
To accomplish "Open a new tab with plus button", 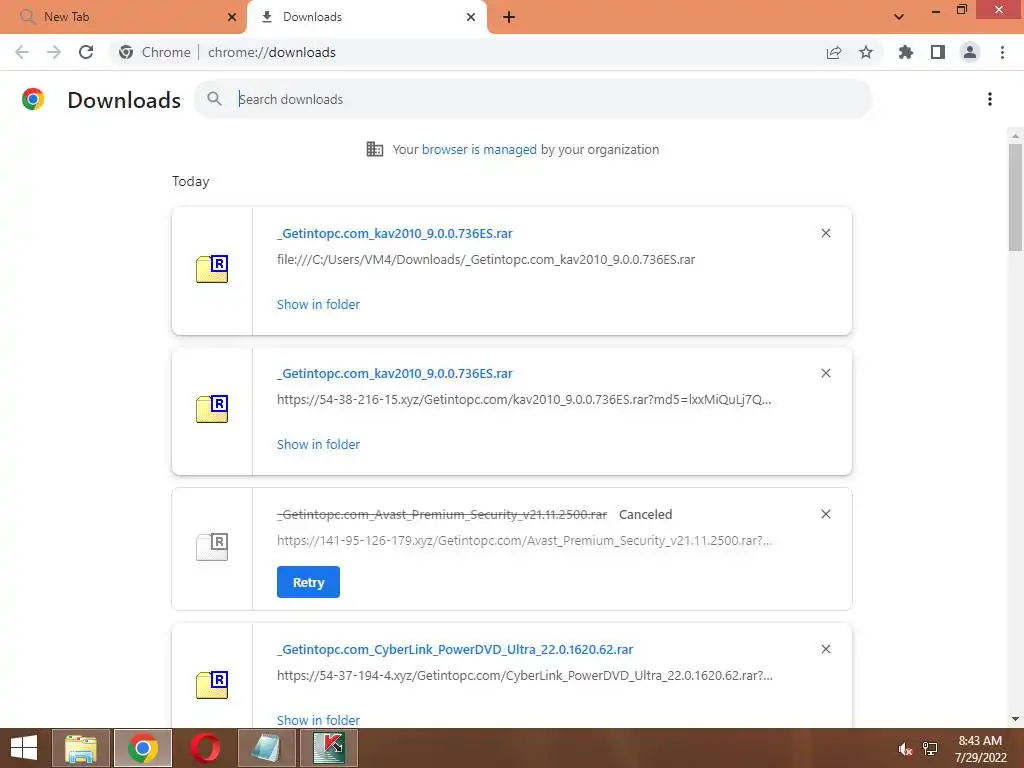I will [509, 17].
